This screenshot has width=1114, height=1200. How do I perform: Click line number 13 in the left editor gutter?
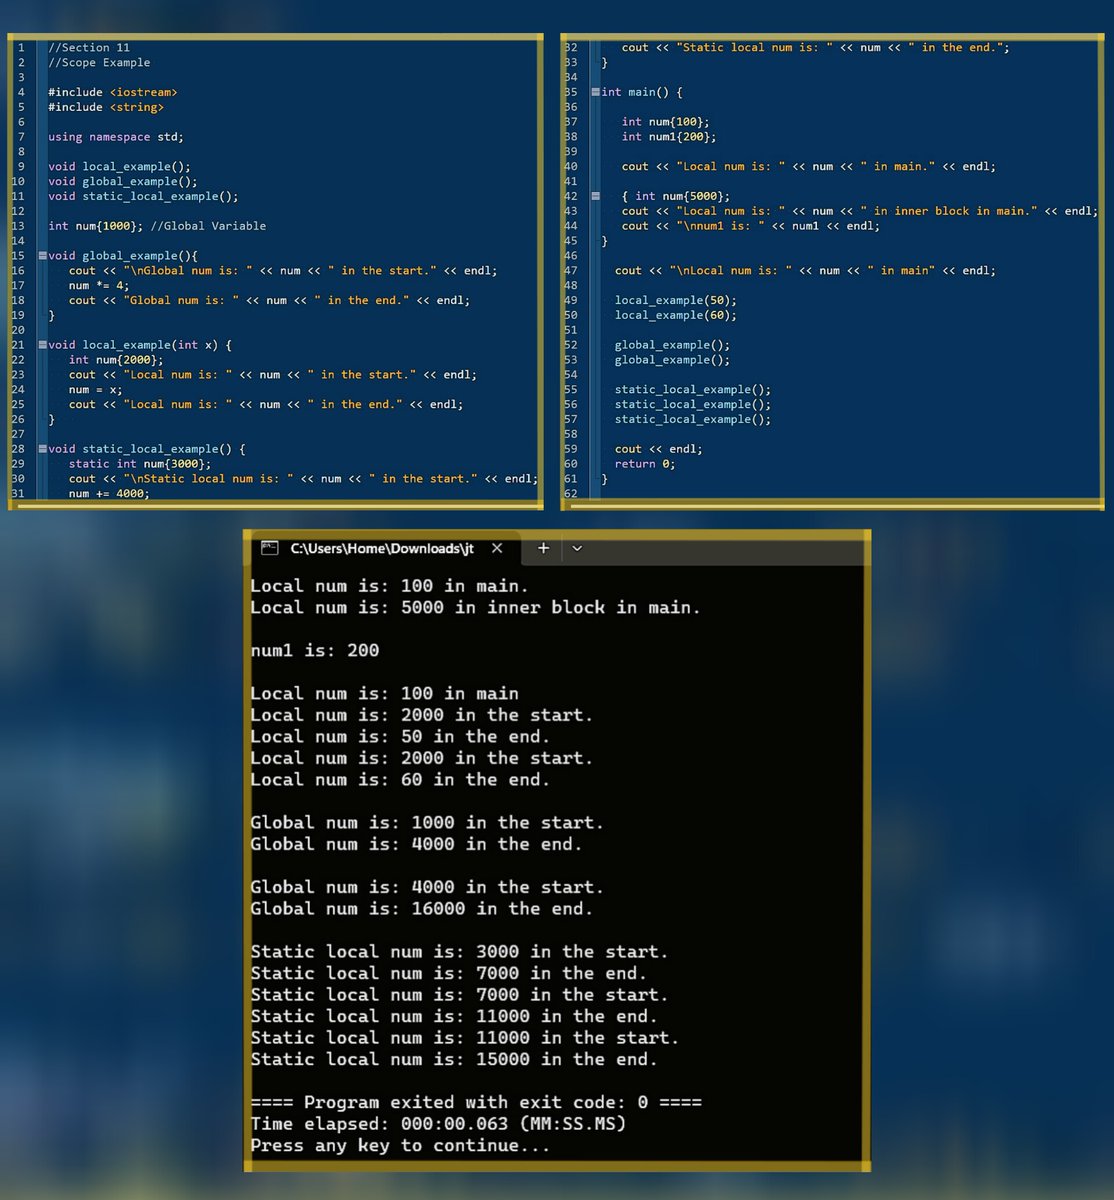click(18, 226)
